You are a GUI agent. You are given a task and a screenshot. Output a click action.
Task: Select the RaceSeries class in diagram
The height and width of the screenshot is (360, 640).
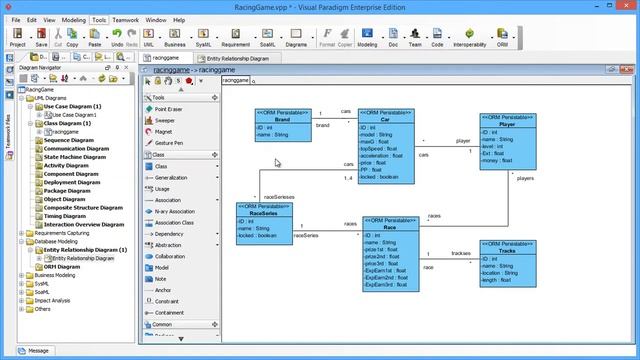click(264, 224)
